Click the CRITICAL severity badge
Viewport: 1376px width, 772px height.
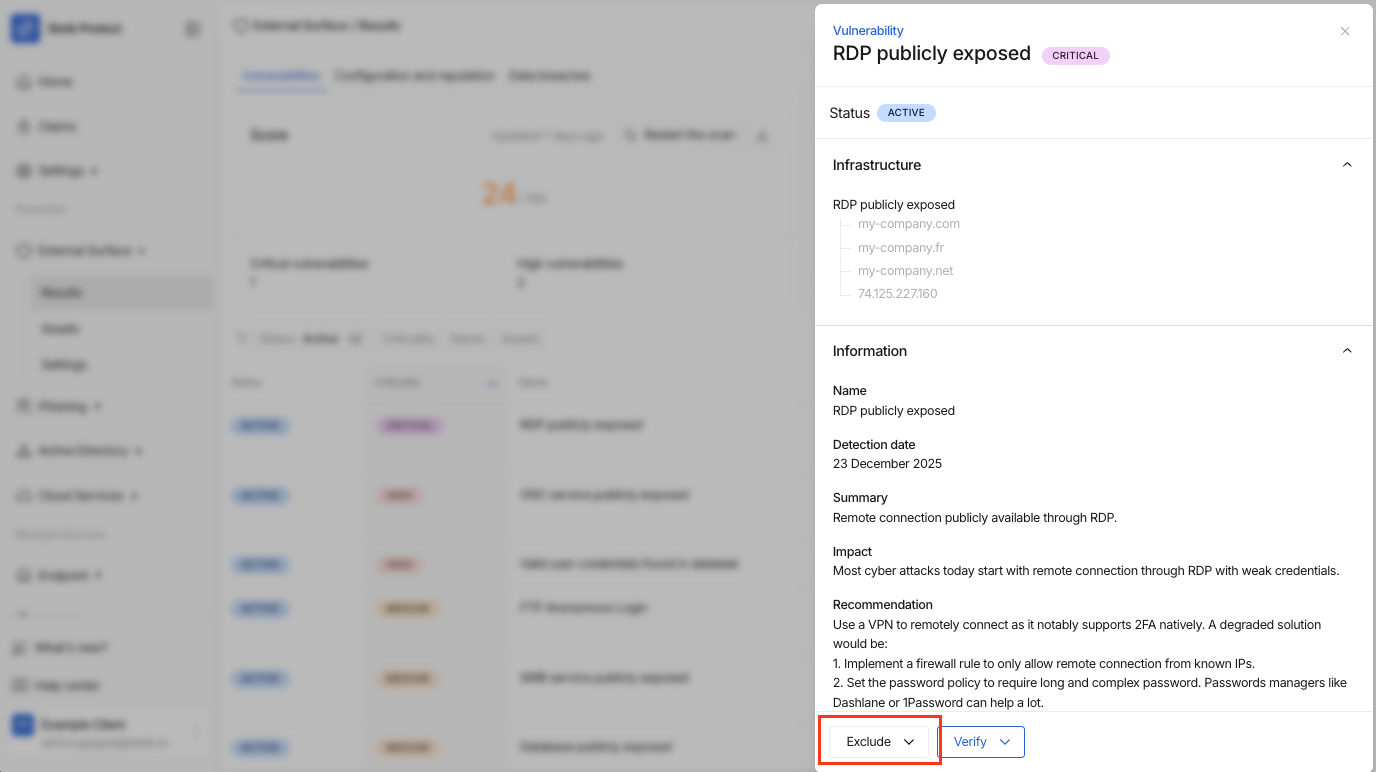pos(1075,56)
